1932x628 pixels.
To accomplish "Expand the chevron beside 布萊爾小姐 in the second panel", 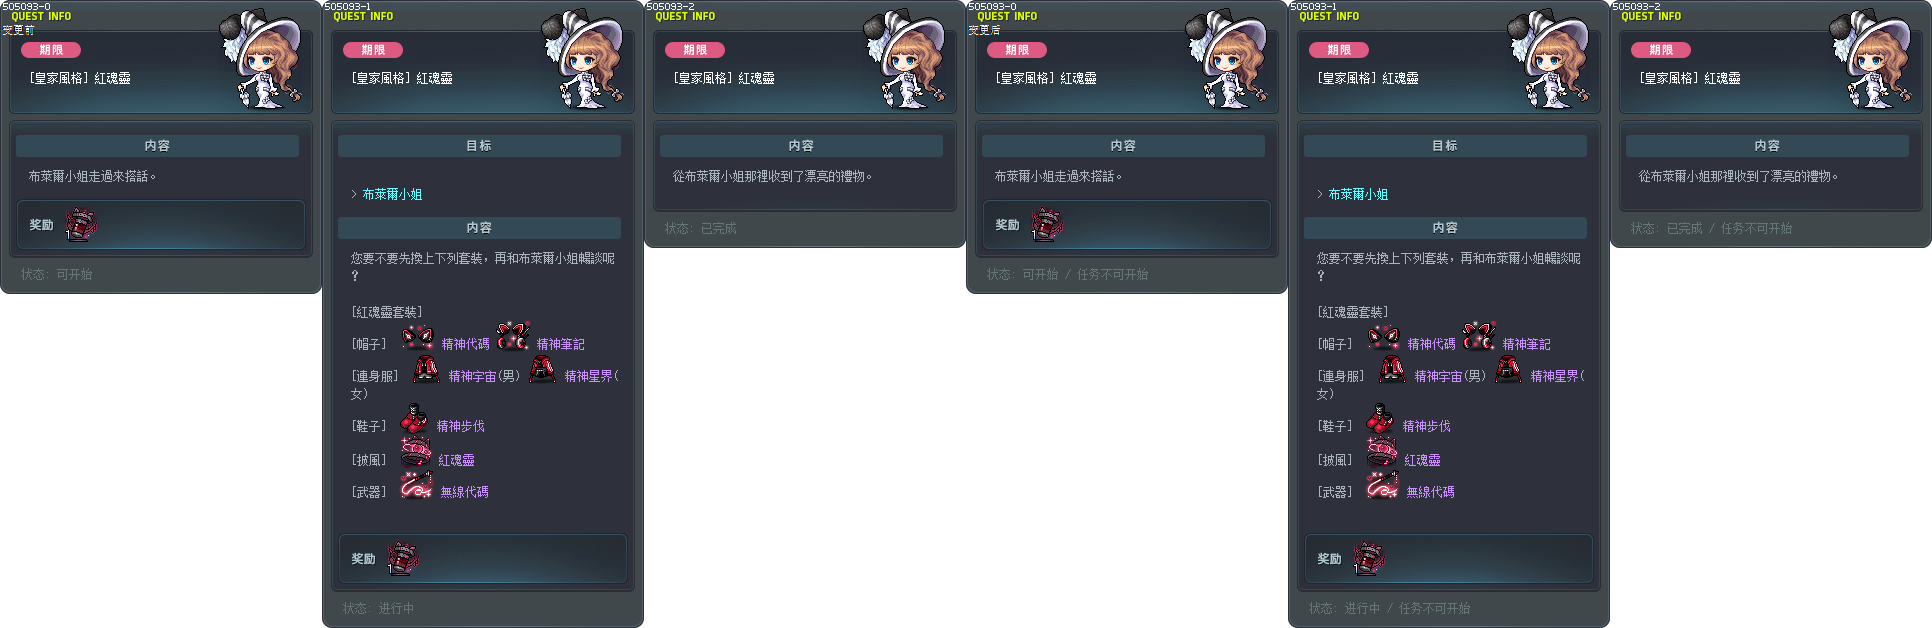I will (354, 194).
